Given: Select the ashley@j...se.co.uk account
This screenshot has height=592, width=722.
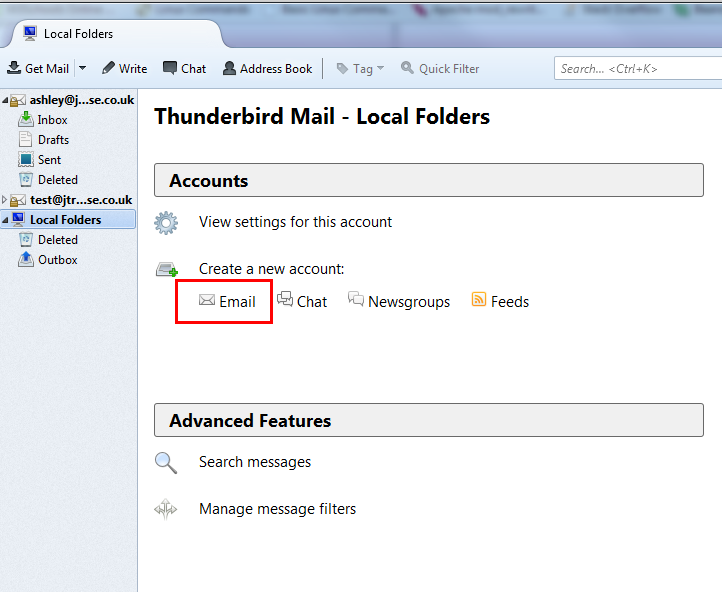Looking at the screenshot, I should [82, 100].
